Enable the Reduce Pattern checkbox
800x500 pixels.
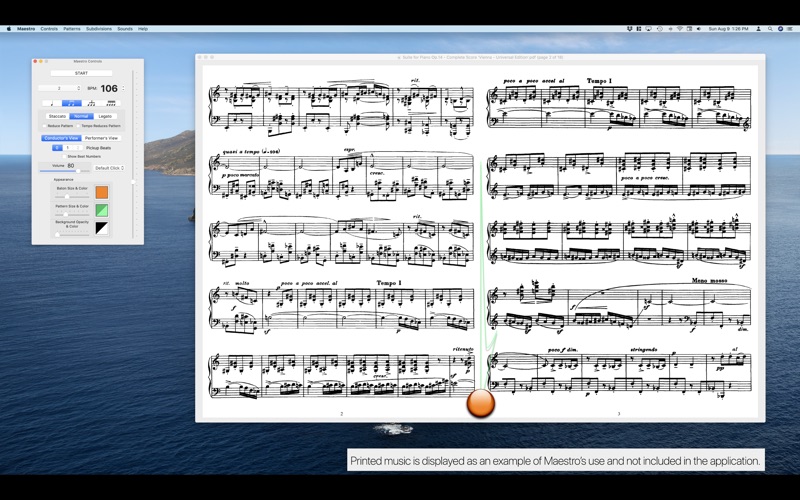point(44,126)
